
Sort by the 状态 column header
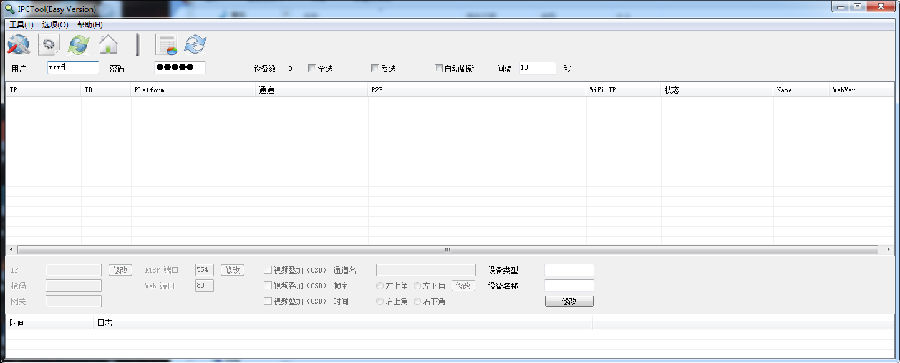717,90
